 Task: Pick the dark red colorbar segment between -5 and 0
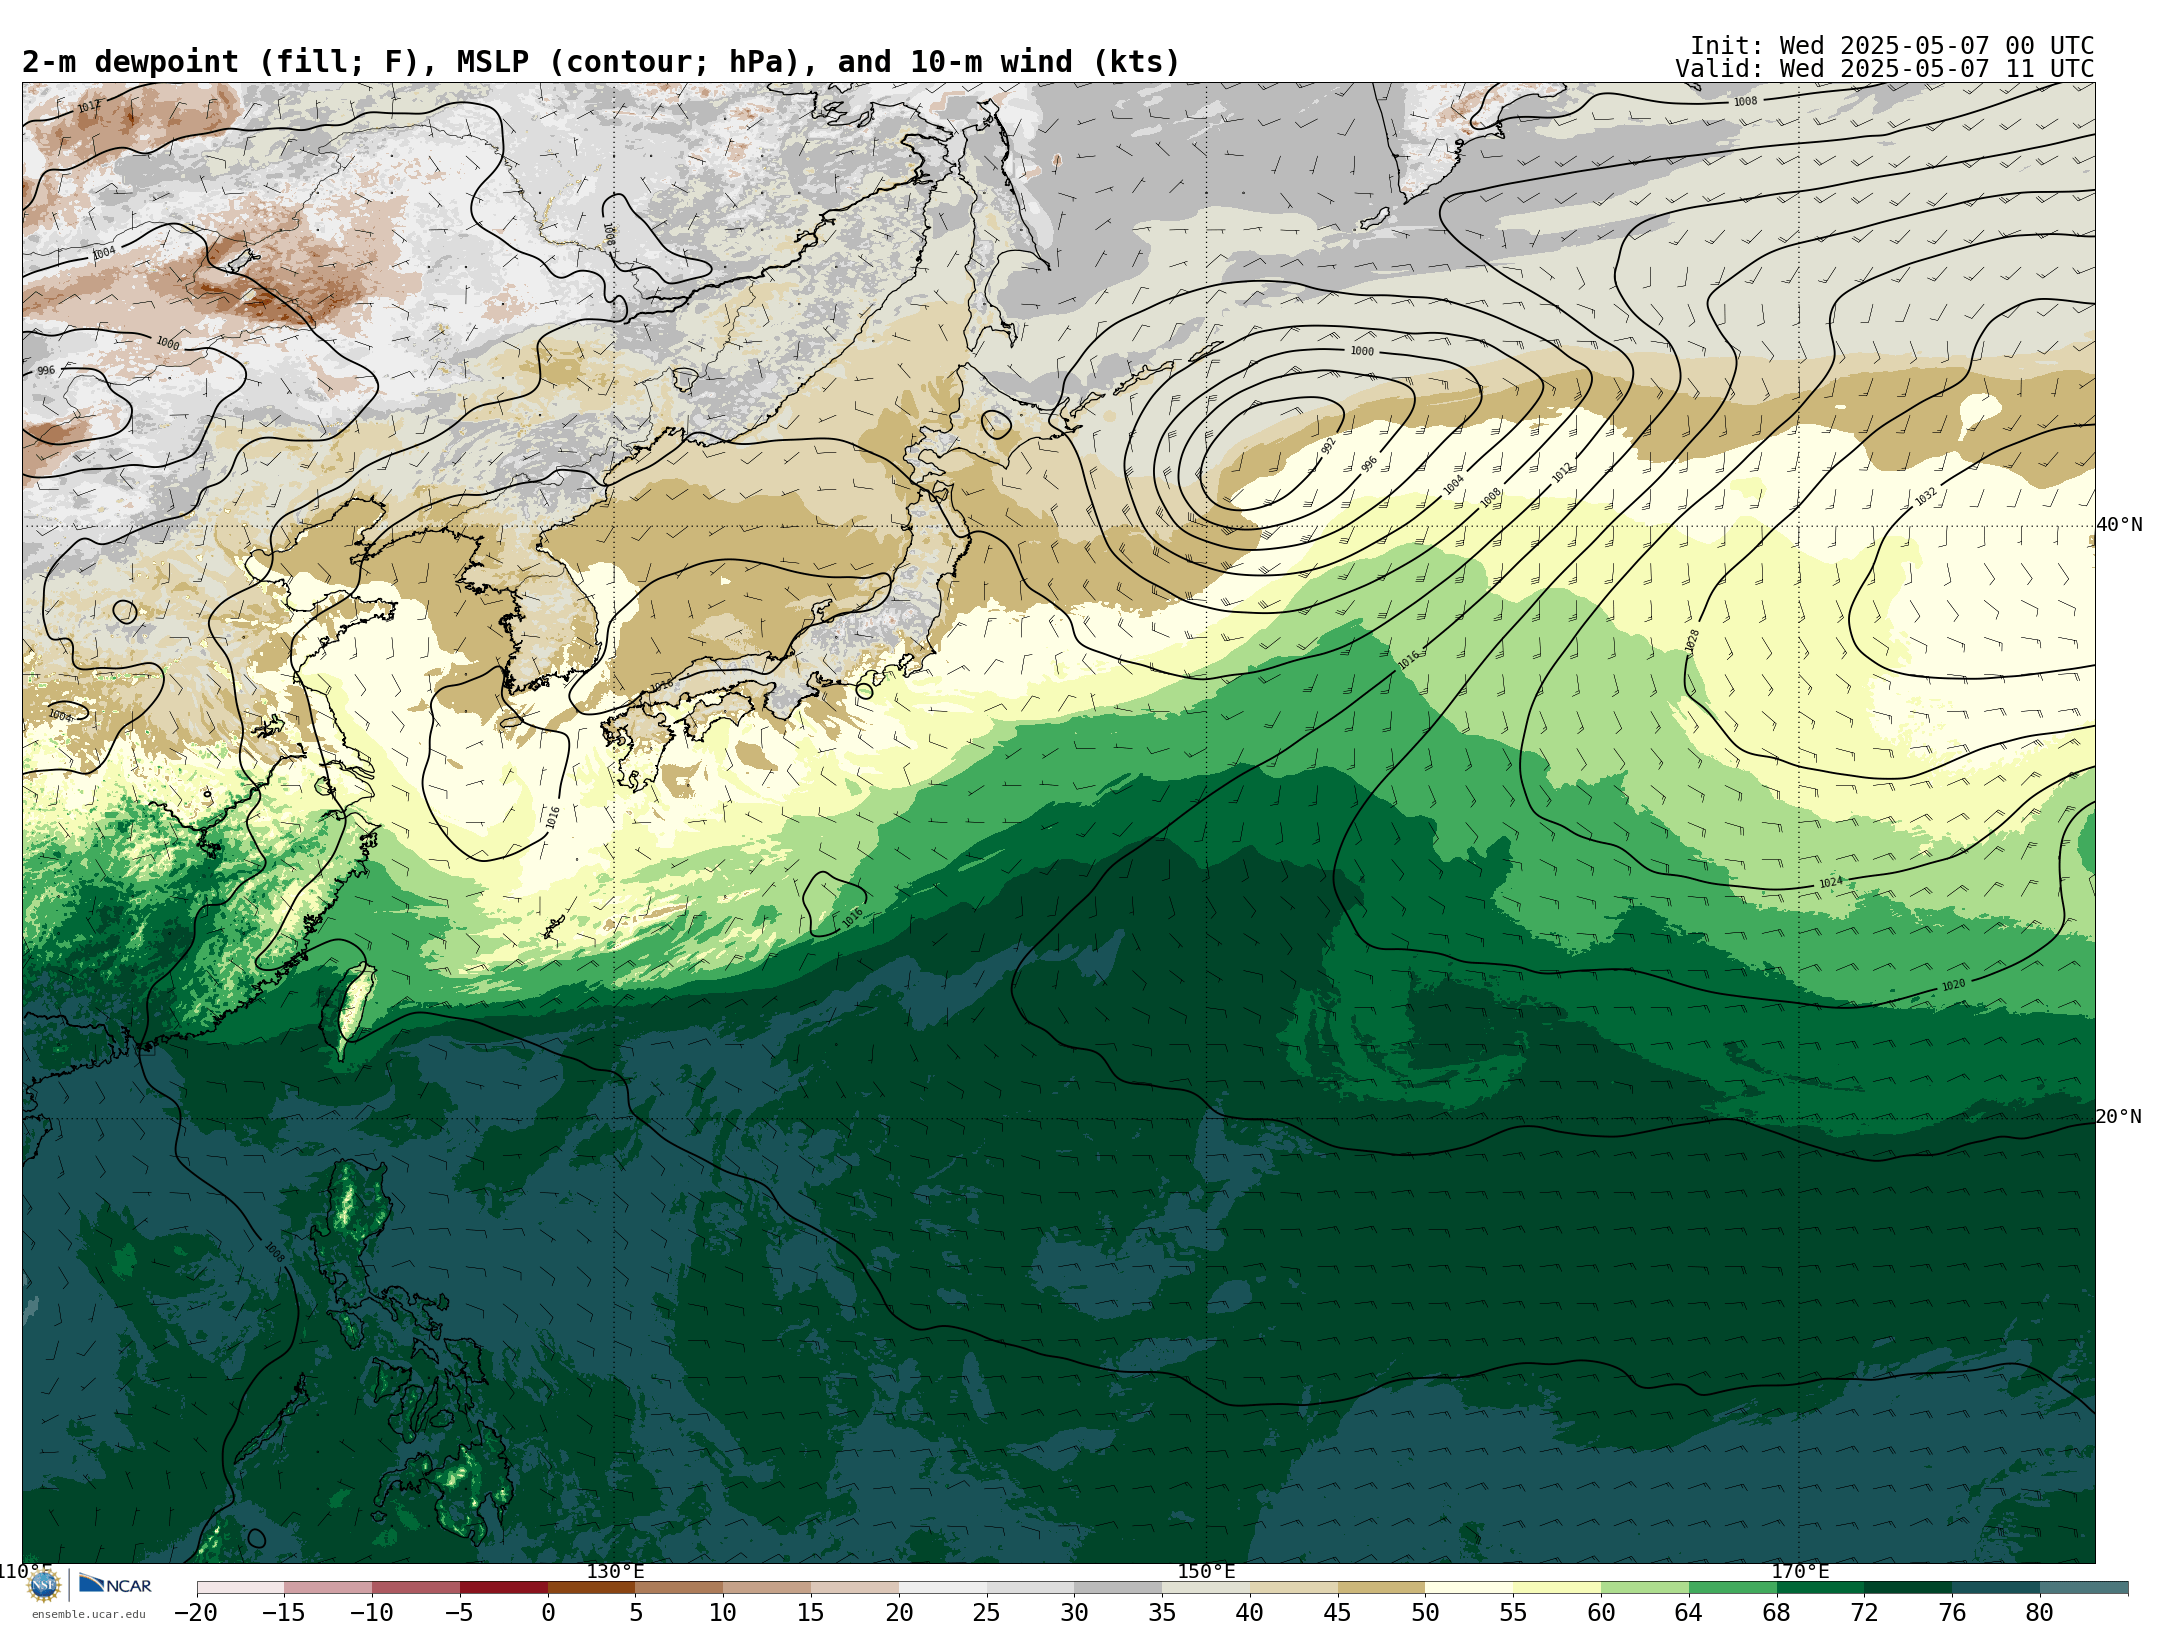point(504,1588)
